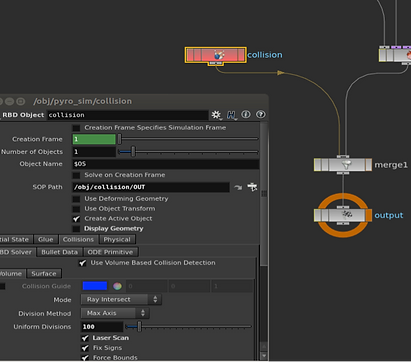Open the Mode dropdown showing Ray Intersect

[121, 299]
